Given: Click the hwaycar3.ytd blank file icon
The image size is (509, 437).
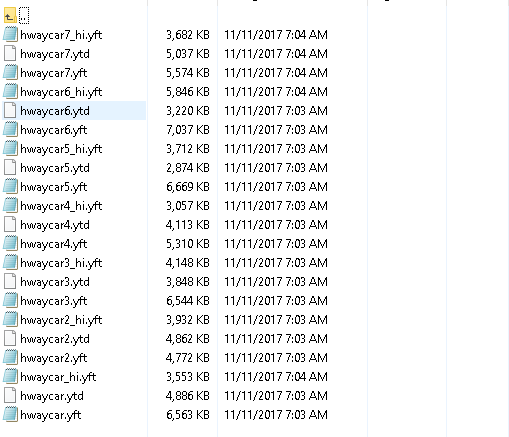Looking at the screenshot, I should tap(10, 281).
